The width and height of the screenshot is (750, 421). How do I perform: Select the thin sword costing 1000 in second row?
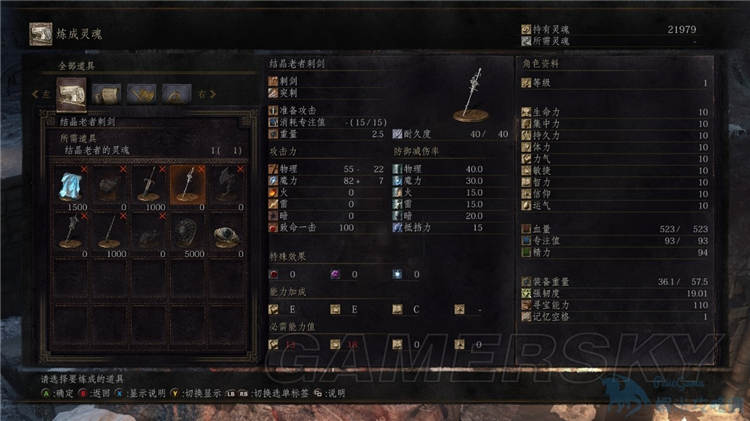click(x=110, y=235)
